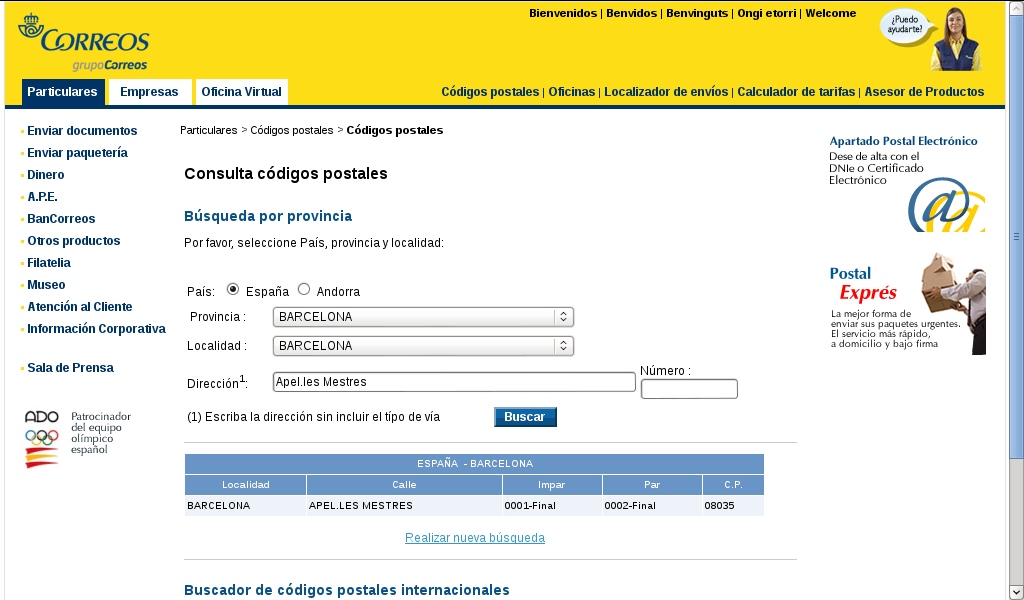Image resolution: width=1024 pixels, height=600 pixels.
Task: Open Calculador de tarifas
Action: click(x=796, y=92)
